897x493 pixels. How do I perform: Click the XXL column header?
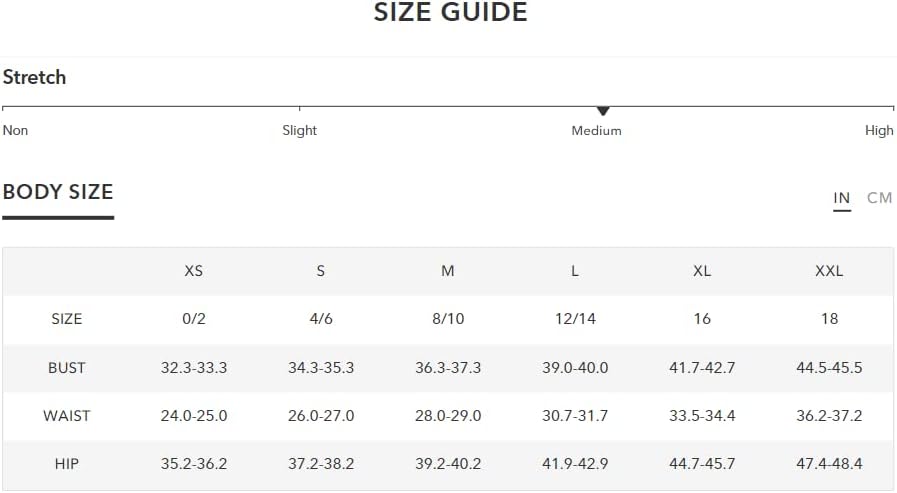pos(829,271)
